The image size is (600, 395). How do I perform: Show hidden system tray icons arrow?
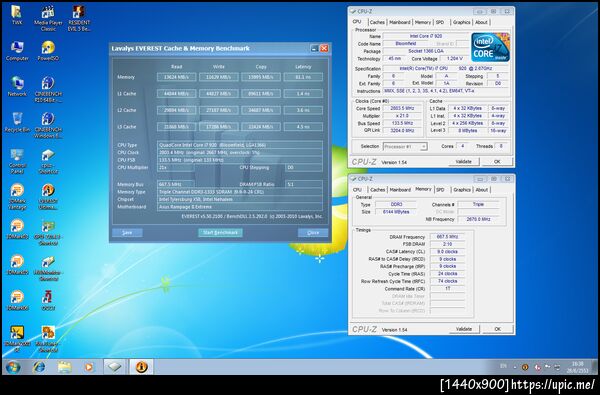515,367
